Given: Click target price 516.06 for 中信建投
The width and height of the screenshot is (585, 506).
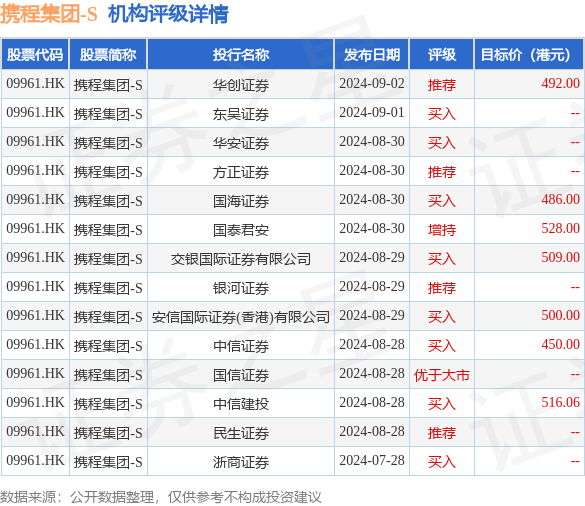Looking at the screenshot, I should tap(560, 402).
